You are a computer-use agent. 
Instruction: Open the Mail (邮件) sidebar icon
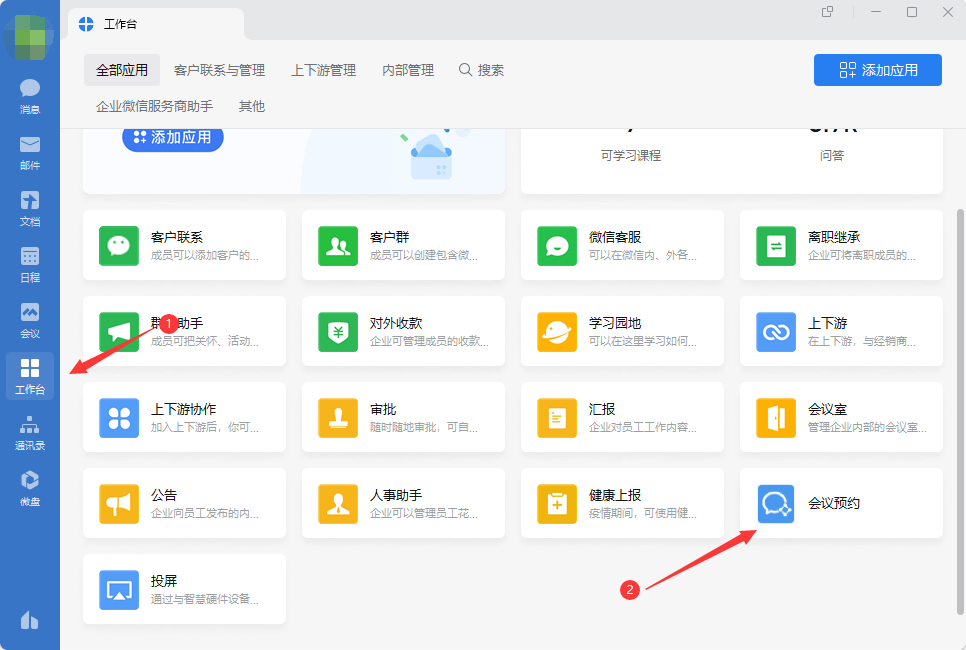(x=30, y=152)
